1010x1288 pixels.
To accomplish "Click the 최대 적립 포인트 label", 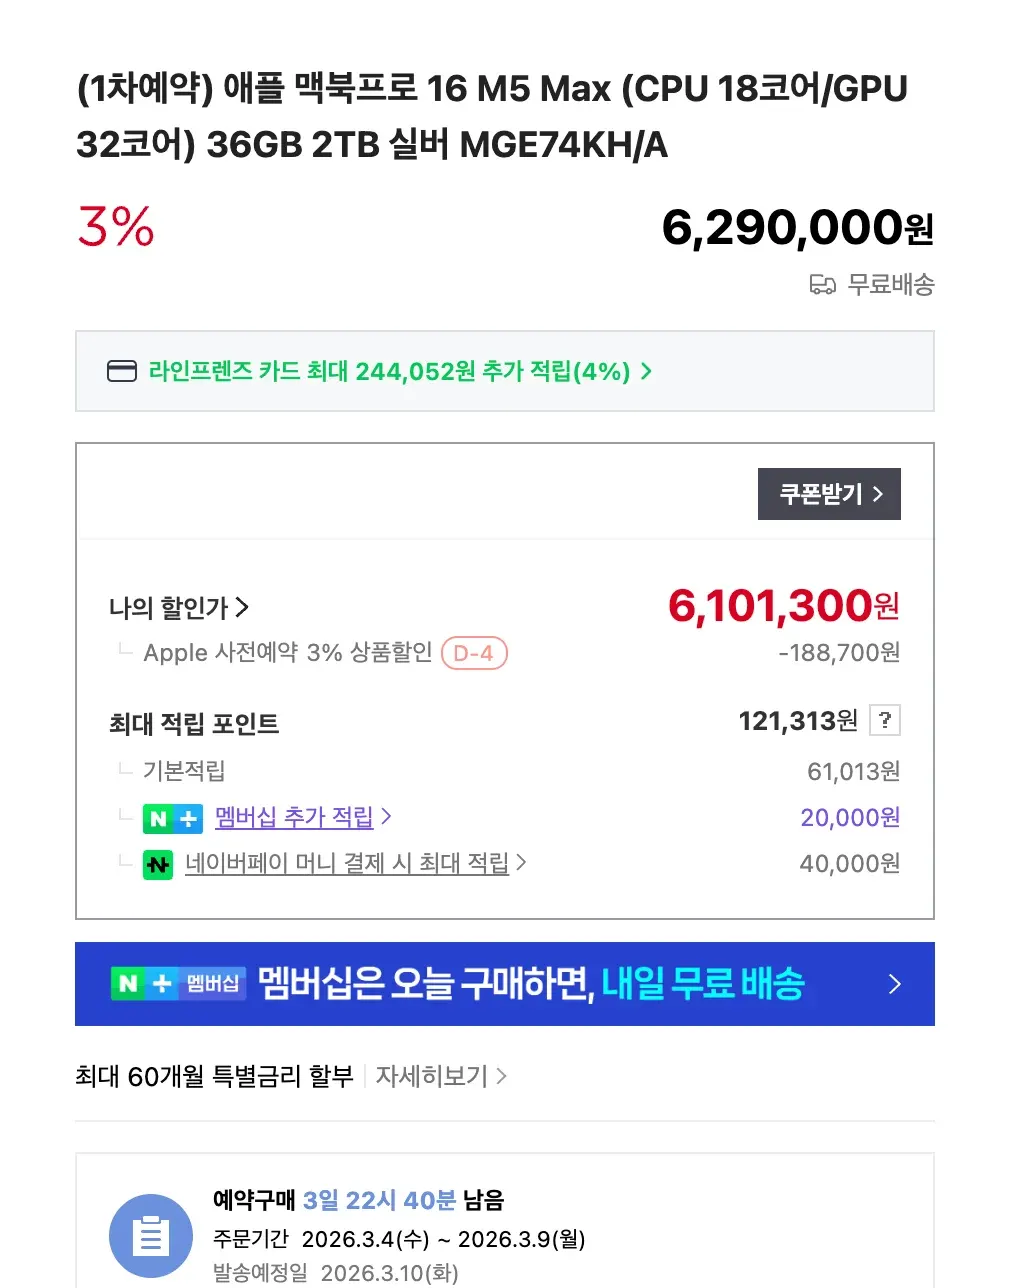I will tap(194, 724).
